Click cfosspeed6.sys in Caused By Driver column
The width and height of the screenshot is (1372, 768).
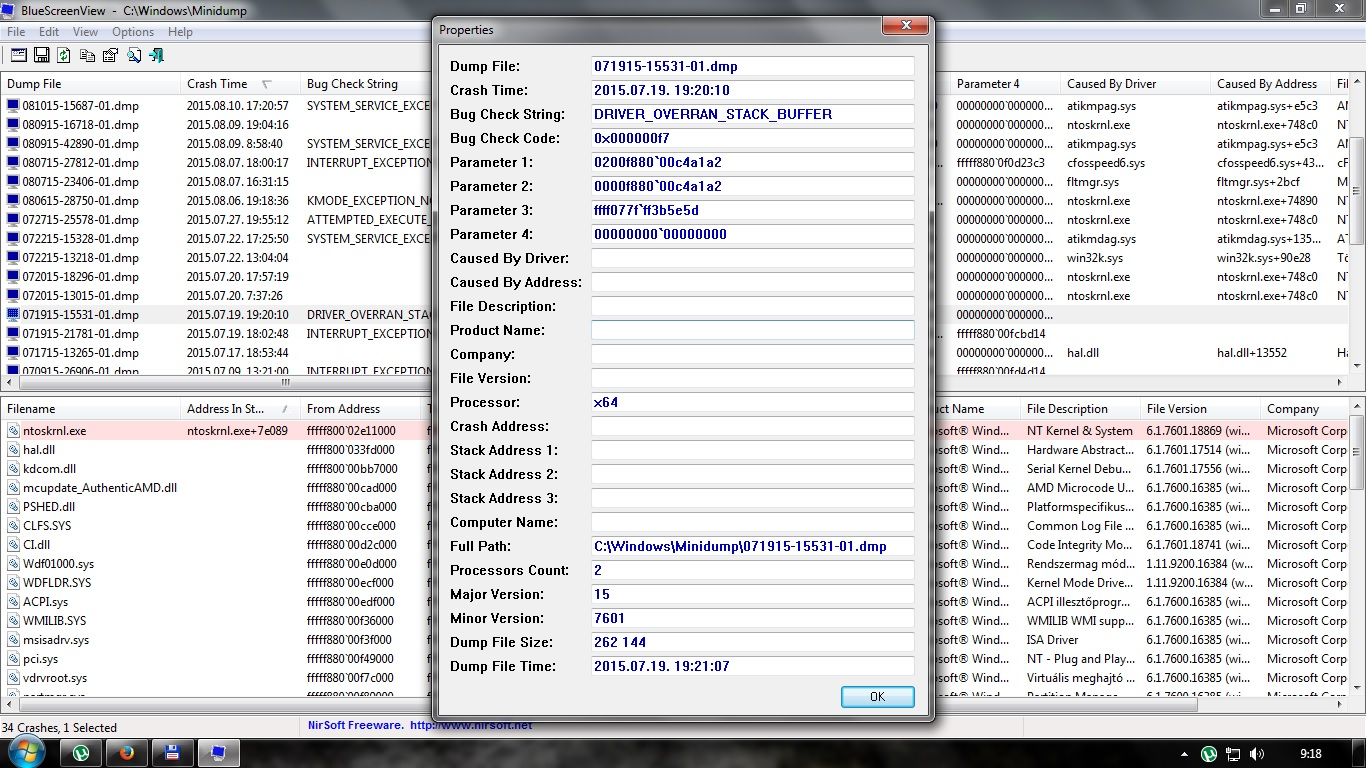click(1106, 162)
